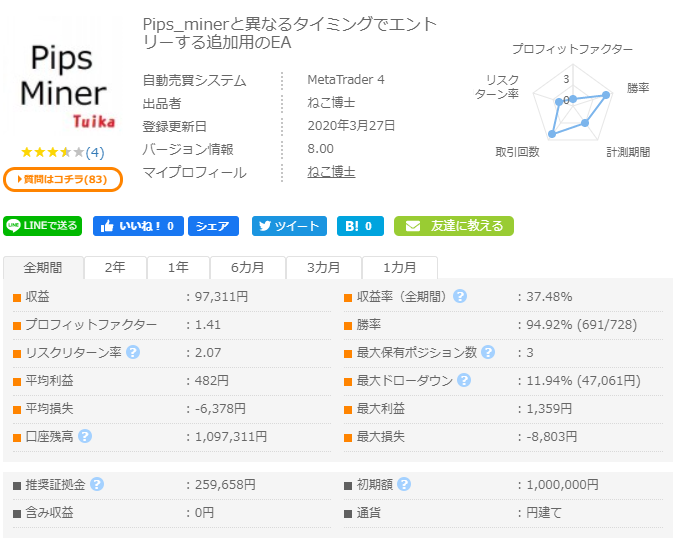
Task: Open help icon next to 推奨証拠金
Action: click(97, 484)
